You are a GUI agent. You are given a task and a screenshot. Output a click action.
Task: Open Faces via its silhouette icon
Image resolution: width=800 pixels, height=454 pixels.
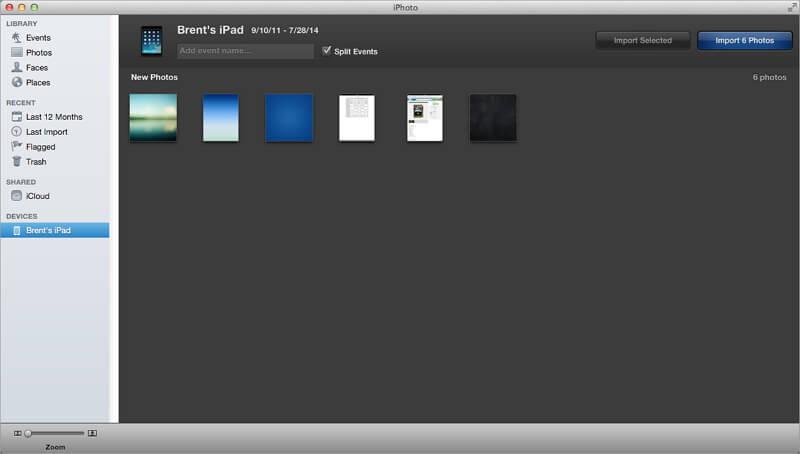(17, 68)
